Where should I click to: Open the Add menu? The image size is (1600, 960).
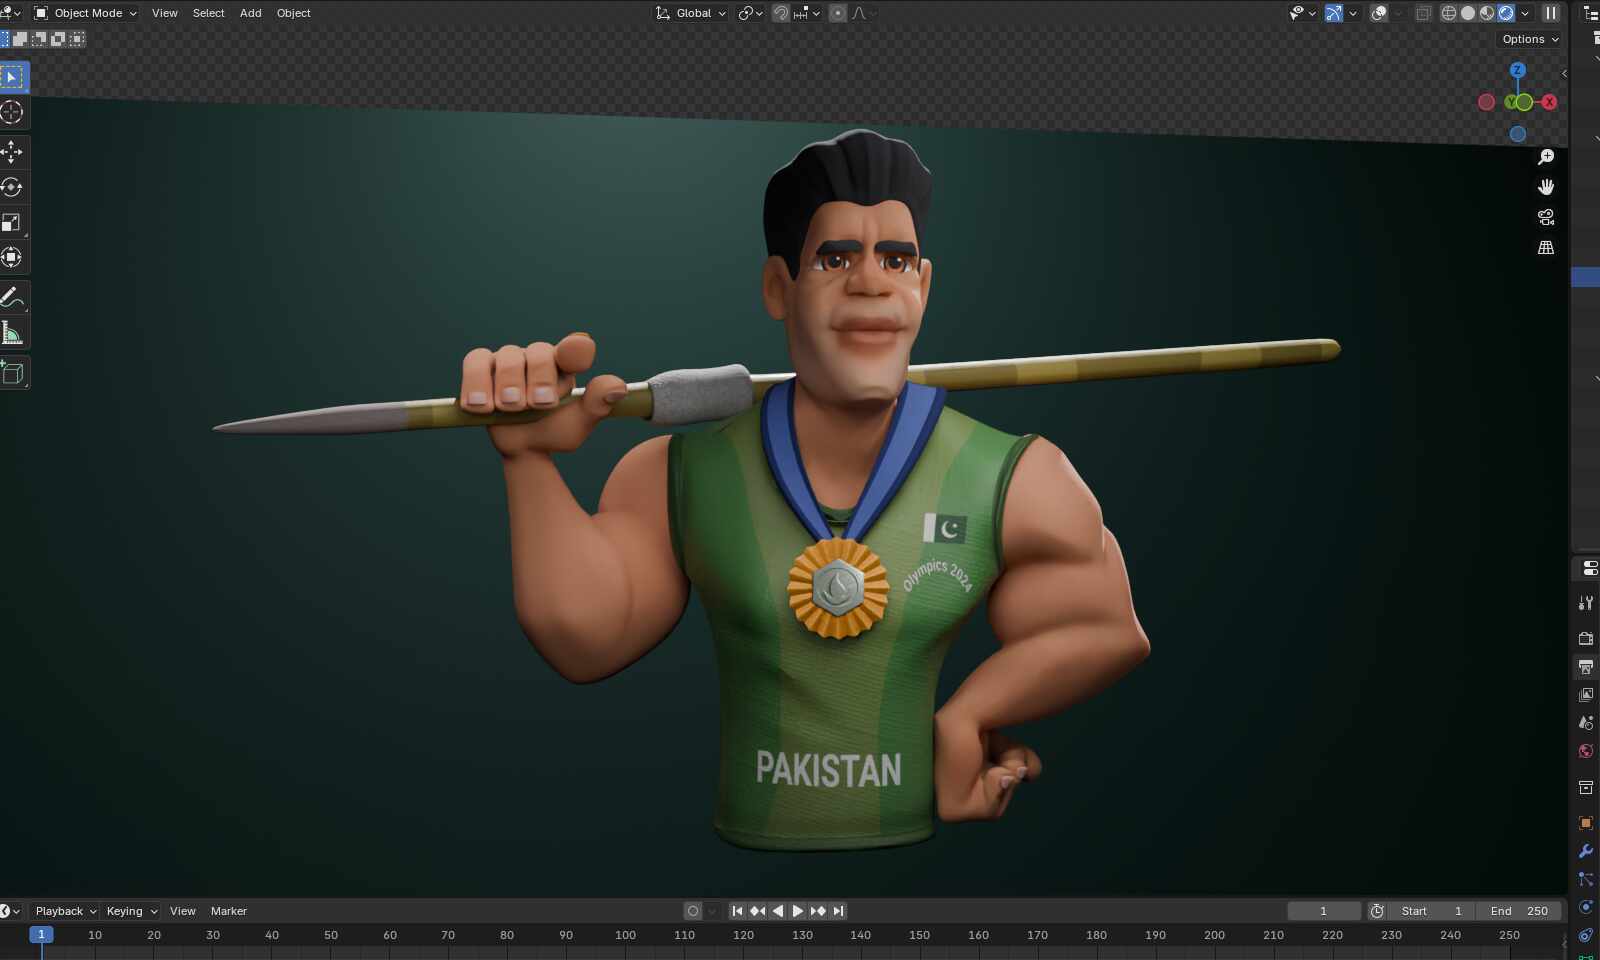pyautogui.click(x=251, y=13)
